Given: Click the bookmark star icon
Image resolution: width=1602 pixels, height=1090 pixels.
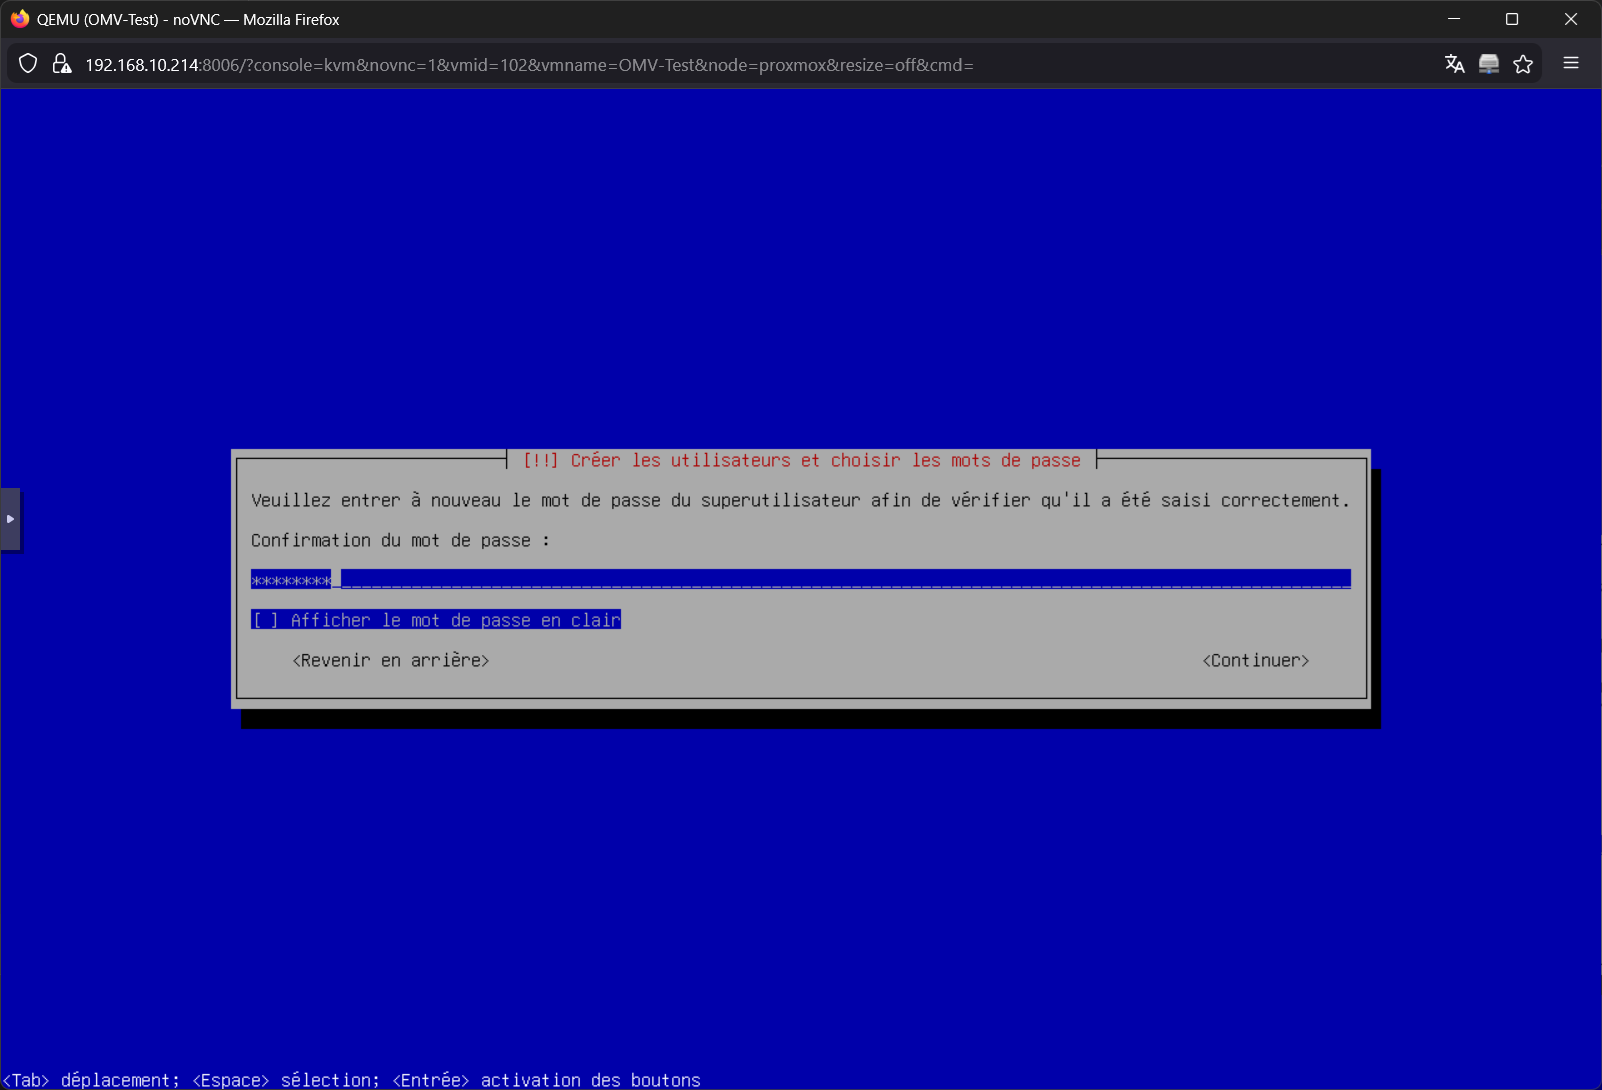Looking at the screenshot, I should [x=1523, y=64].
